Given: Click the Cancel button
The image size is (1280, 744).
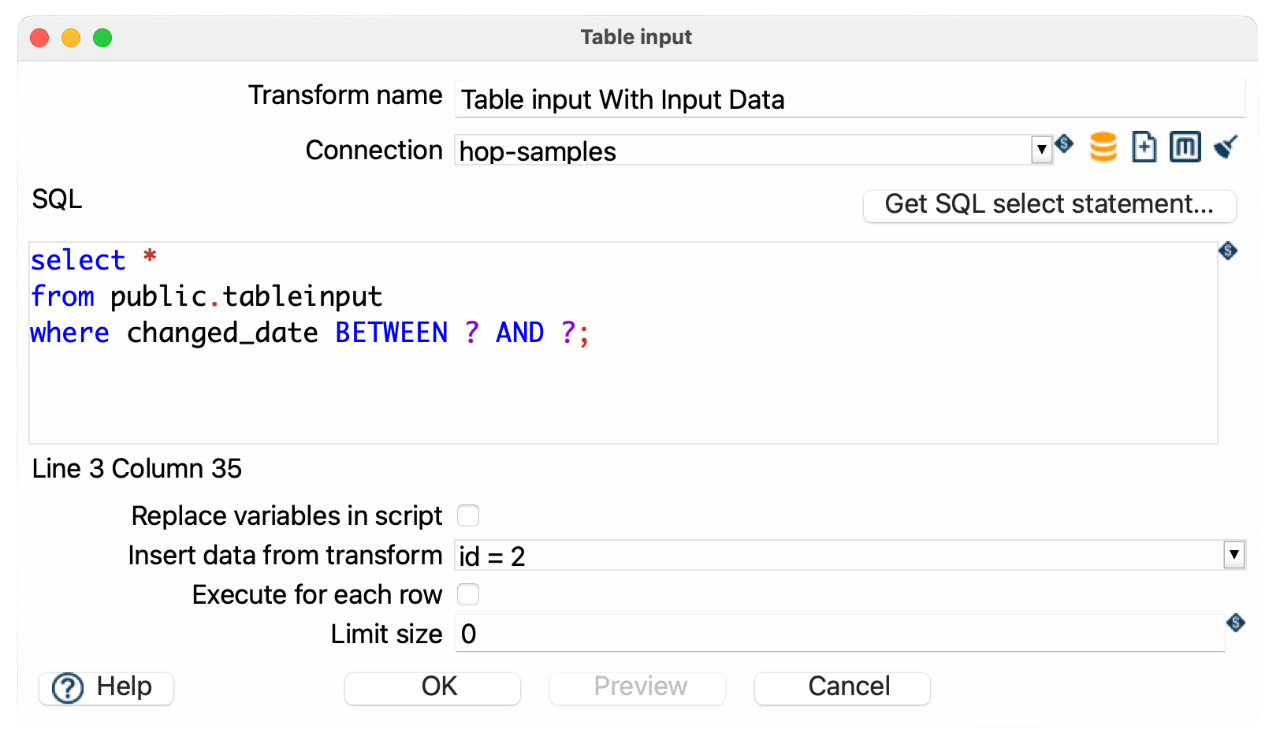Looking at the screenshot, I should [x=841, y=687].
